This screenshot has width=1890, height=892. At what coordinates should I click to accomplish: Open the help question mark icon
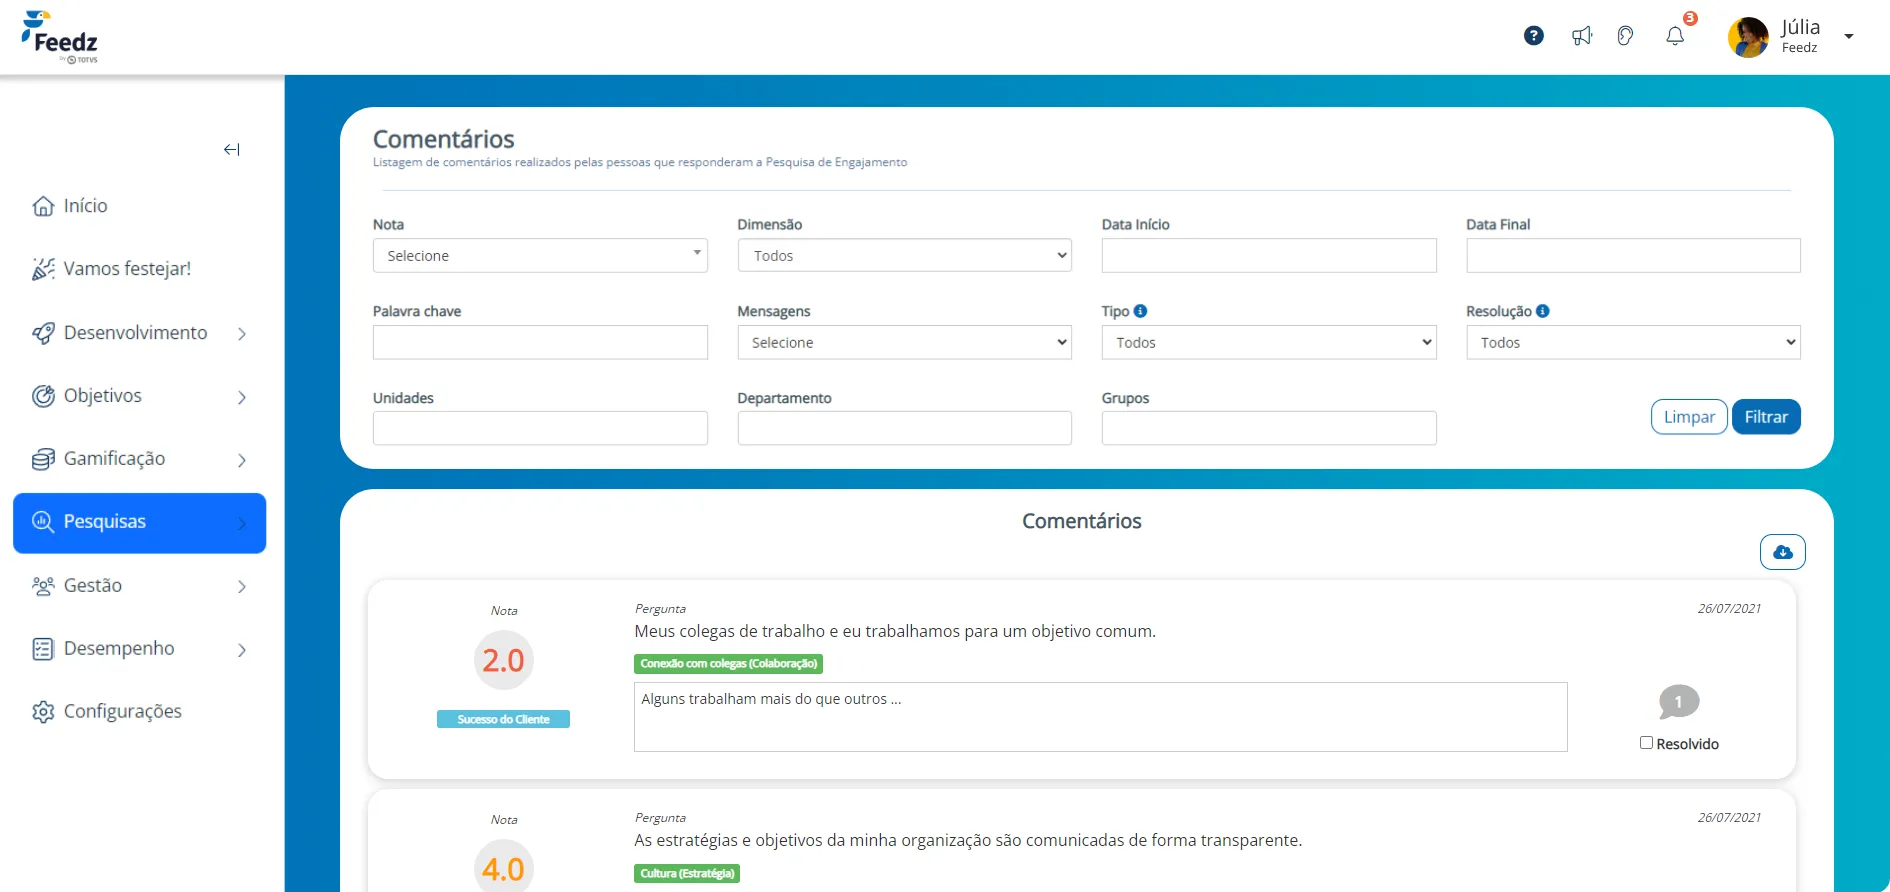point(1534,36)
